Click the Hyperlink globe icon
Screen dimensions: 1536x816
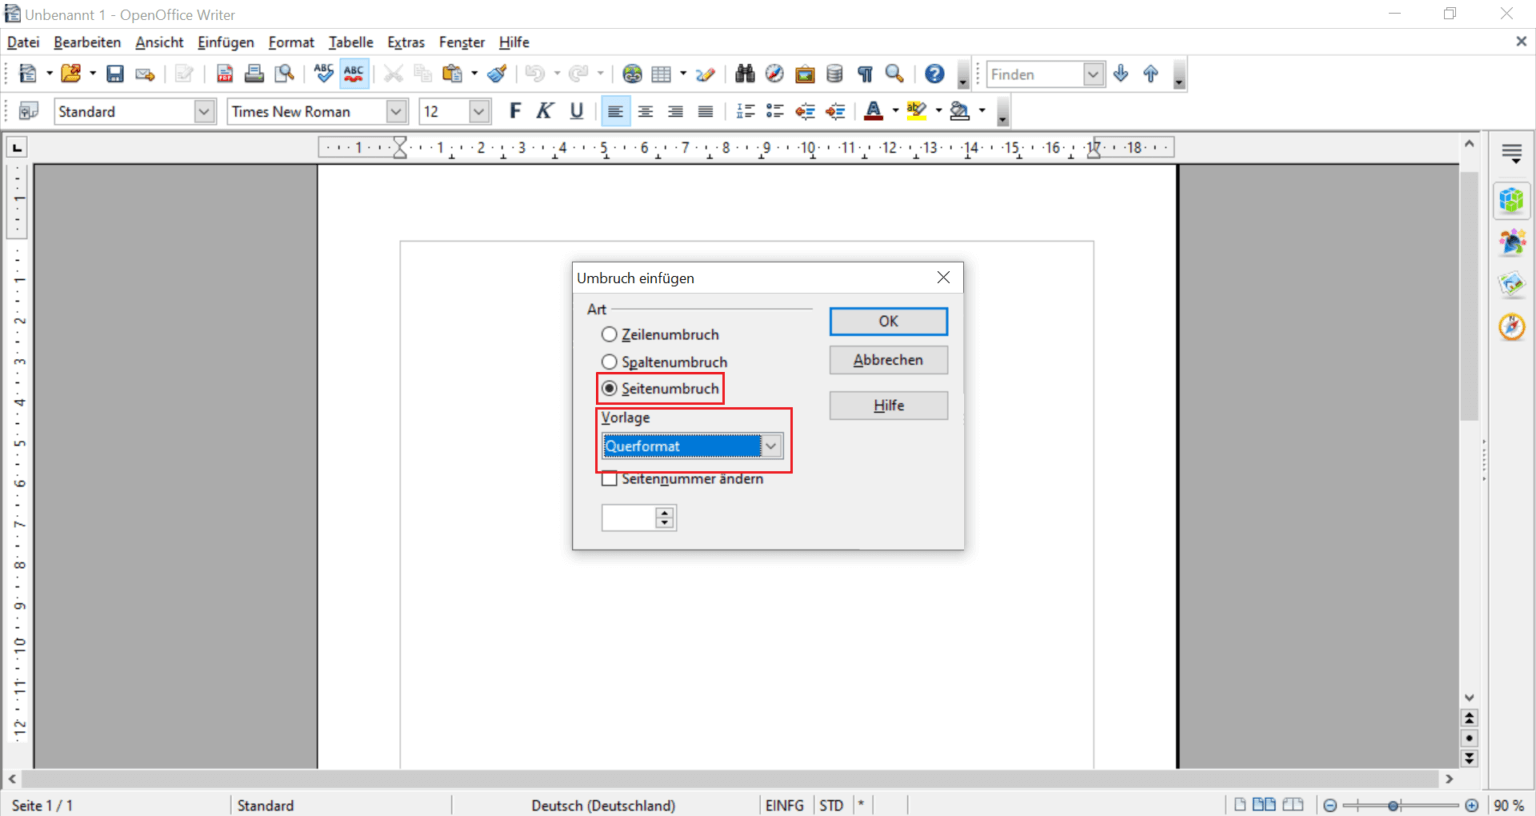(632, 74)
